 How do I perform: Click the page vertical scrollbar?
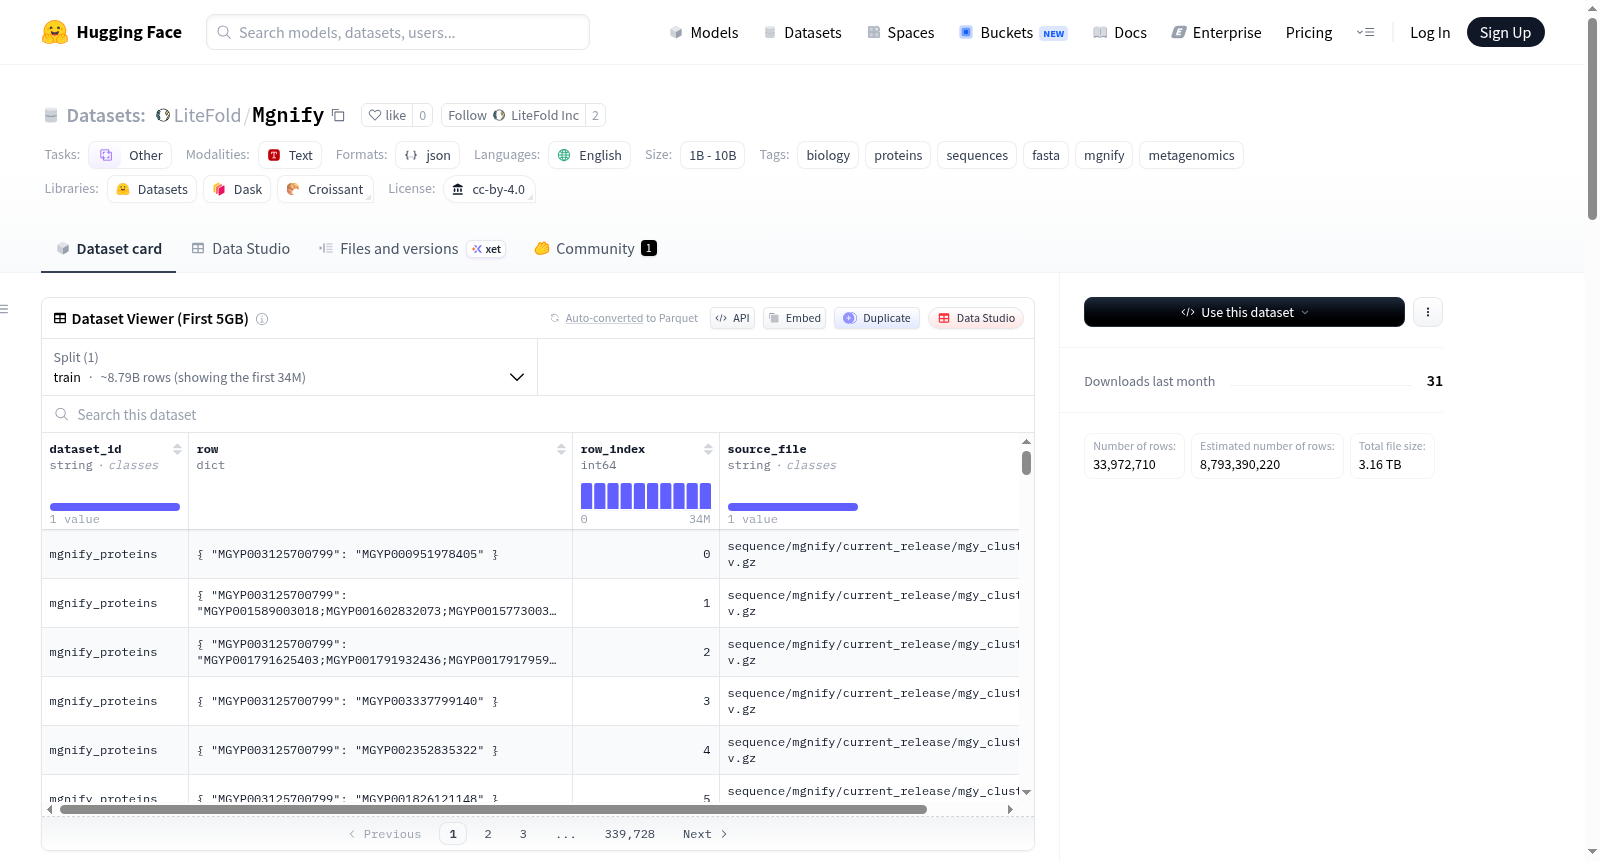pos(1592,119)
